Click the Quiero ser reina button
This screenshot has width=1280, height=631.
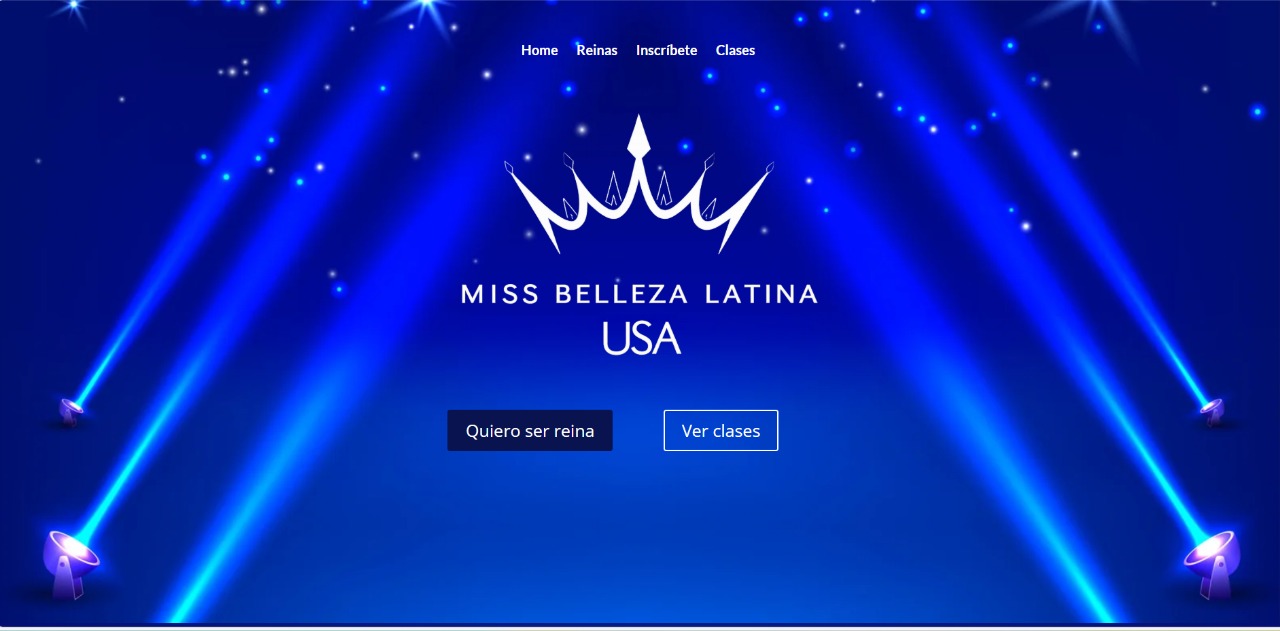click(x=530, y=431)
